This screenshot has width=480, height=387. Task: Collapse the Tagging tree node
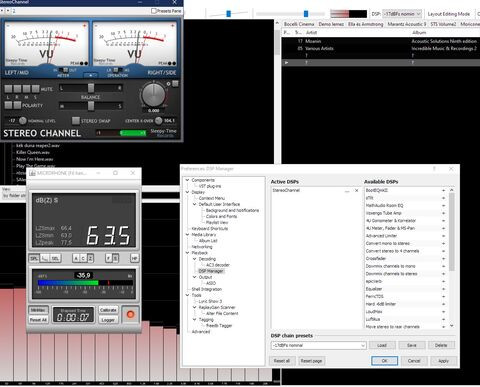click(x=195, y=319)
